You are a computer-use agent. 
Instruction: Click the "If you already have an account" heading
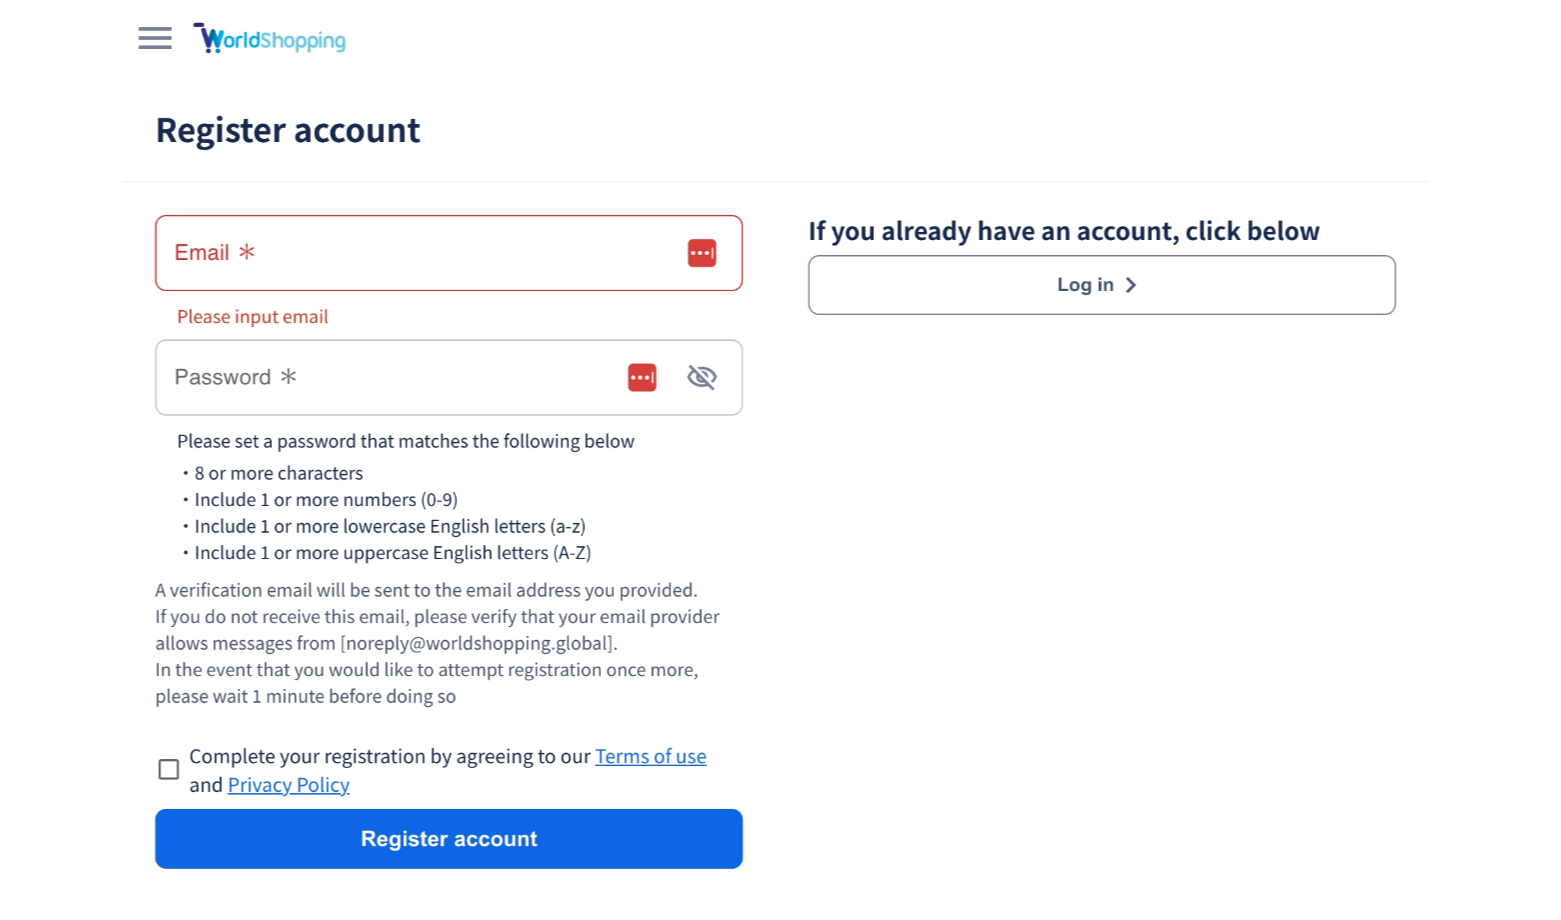pyautogui.click(x=1064, y=231)
